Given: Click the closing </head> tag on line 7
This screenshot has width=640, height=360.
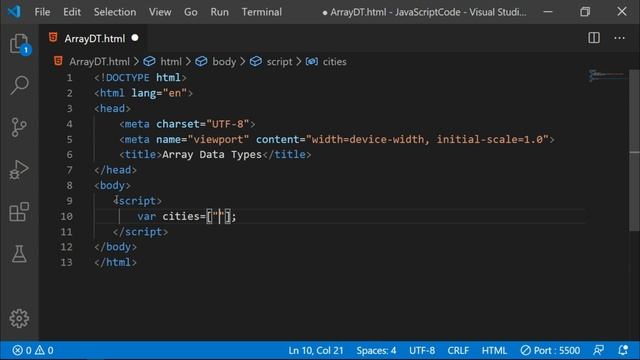Looking at the screenshot, I should pyautogui.click(x=116, y=170).
